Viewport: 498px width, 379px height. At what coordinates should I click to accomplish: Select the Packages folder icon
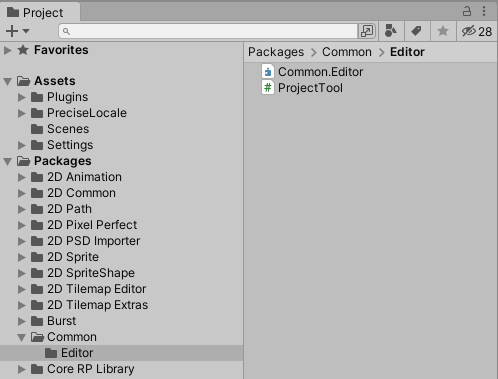[24, 161]
